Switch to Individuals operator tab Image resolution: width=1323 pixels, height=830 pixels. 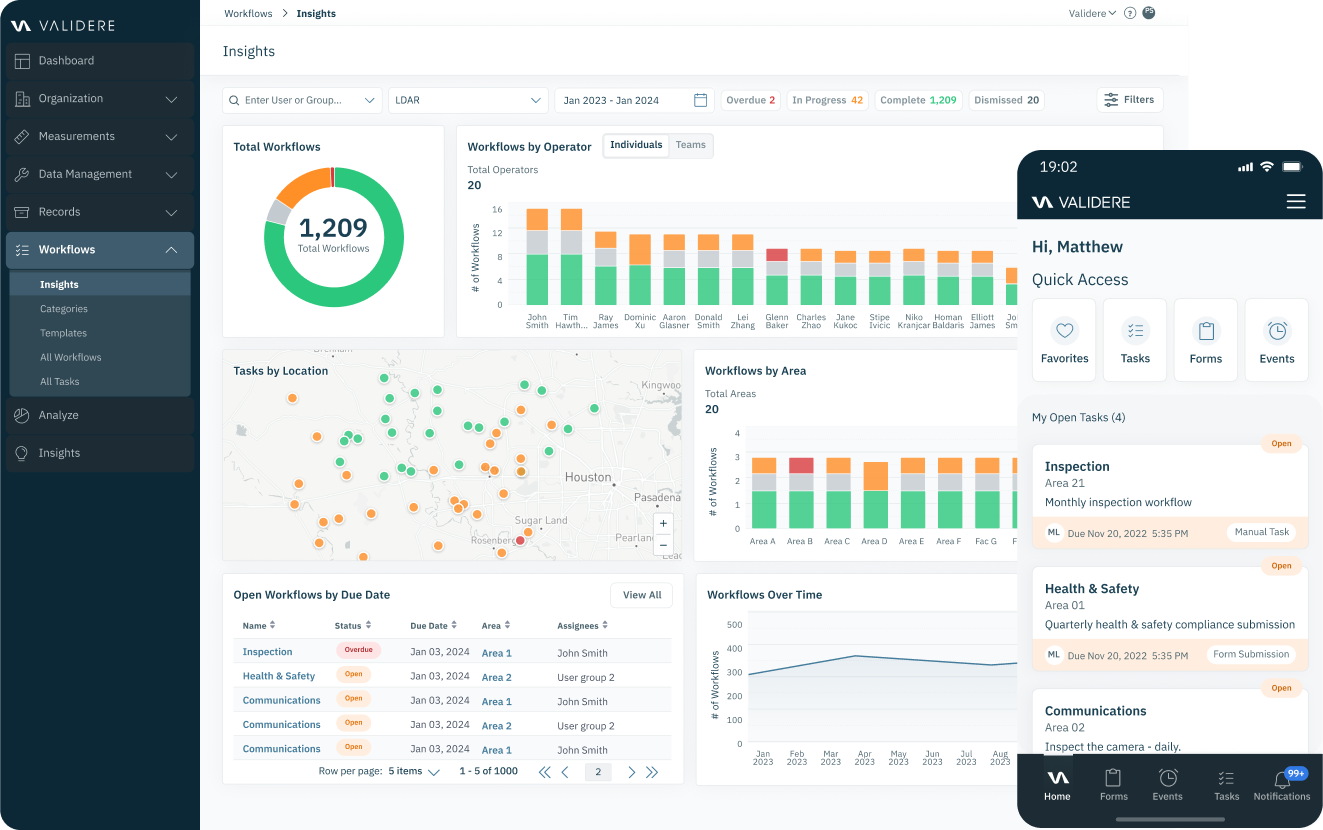point(636,145)
